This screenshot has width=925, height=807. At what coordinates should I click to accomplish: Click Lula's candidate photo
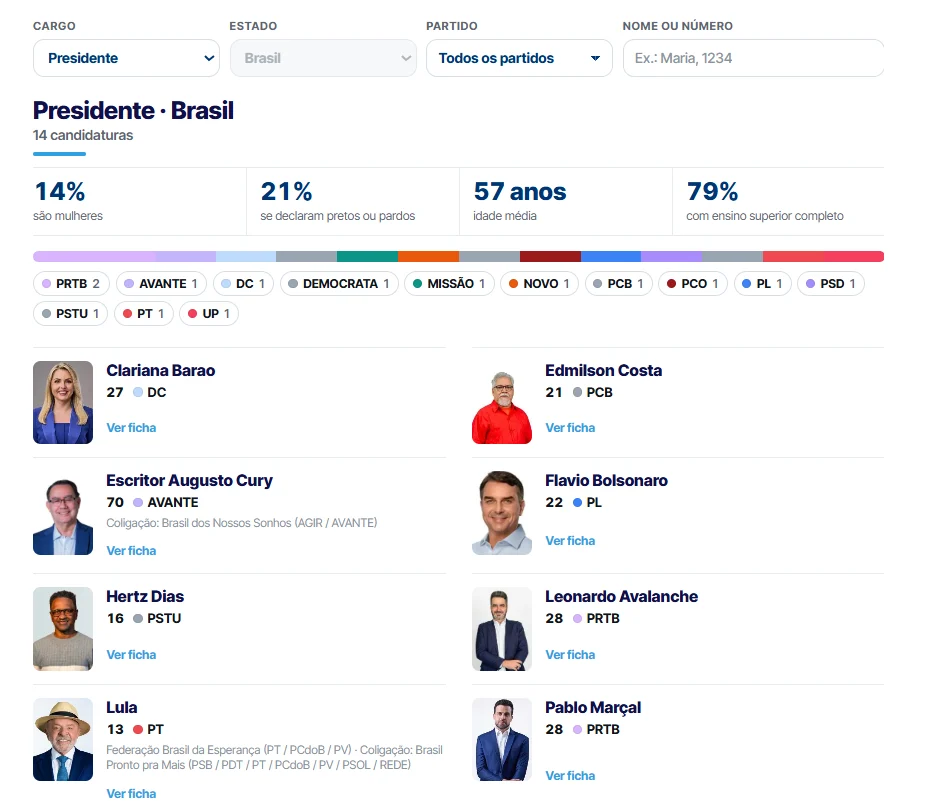63,740
